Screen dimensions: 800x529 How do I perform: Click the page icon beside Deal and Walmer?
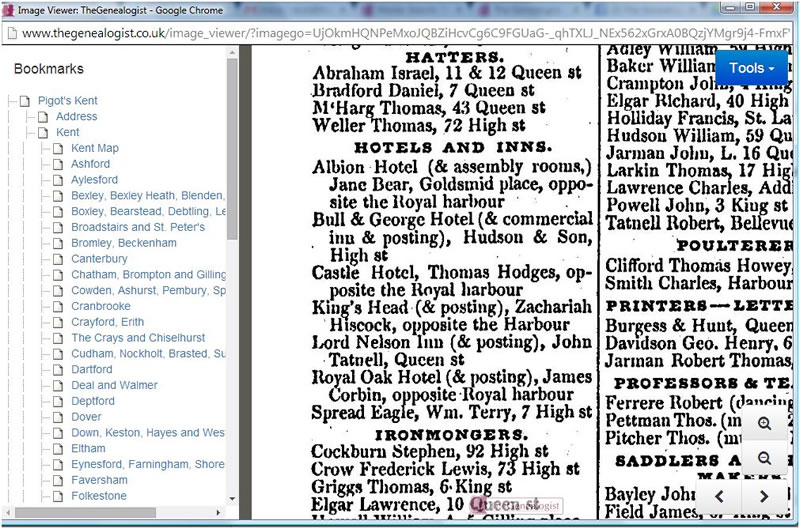[x=58, y=386]
